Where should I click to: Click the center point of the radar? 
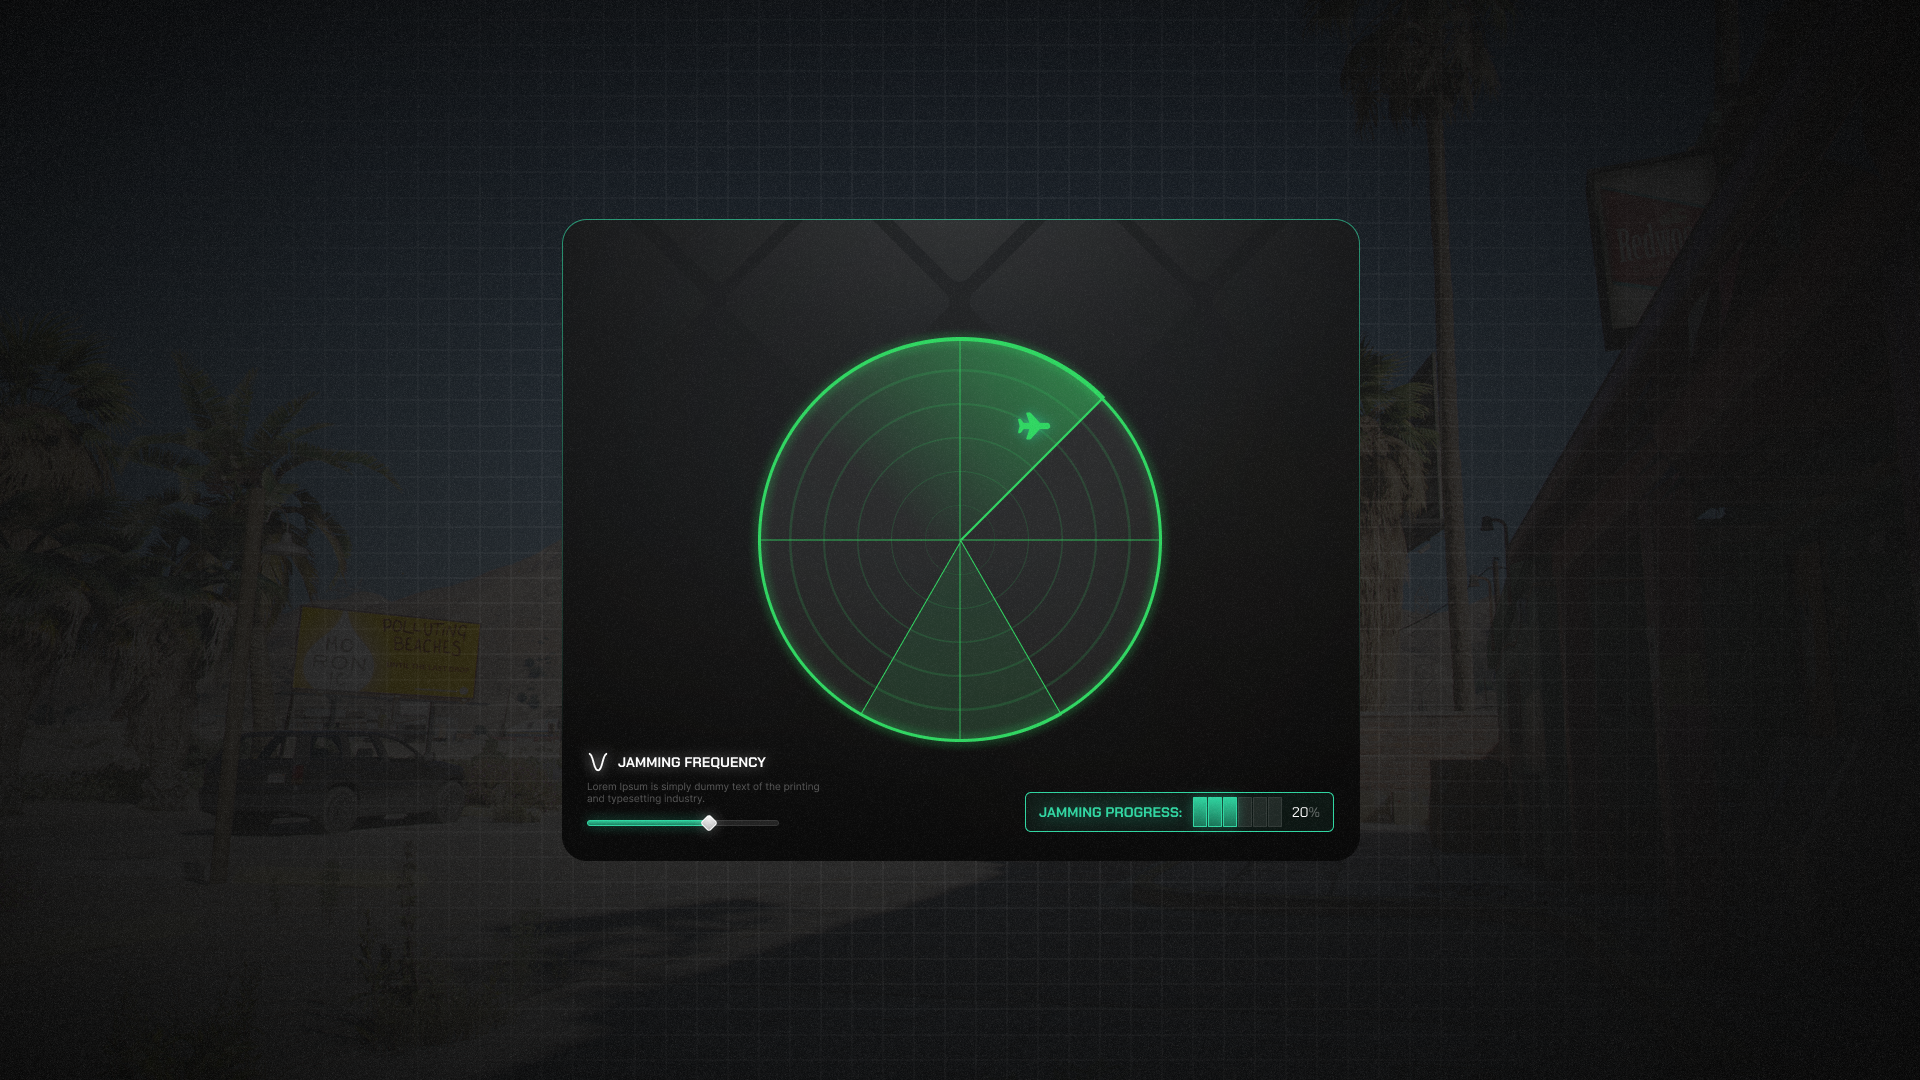point(960,540)
